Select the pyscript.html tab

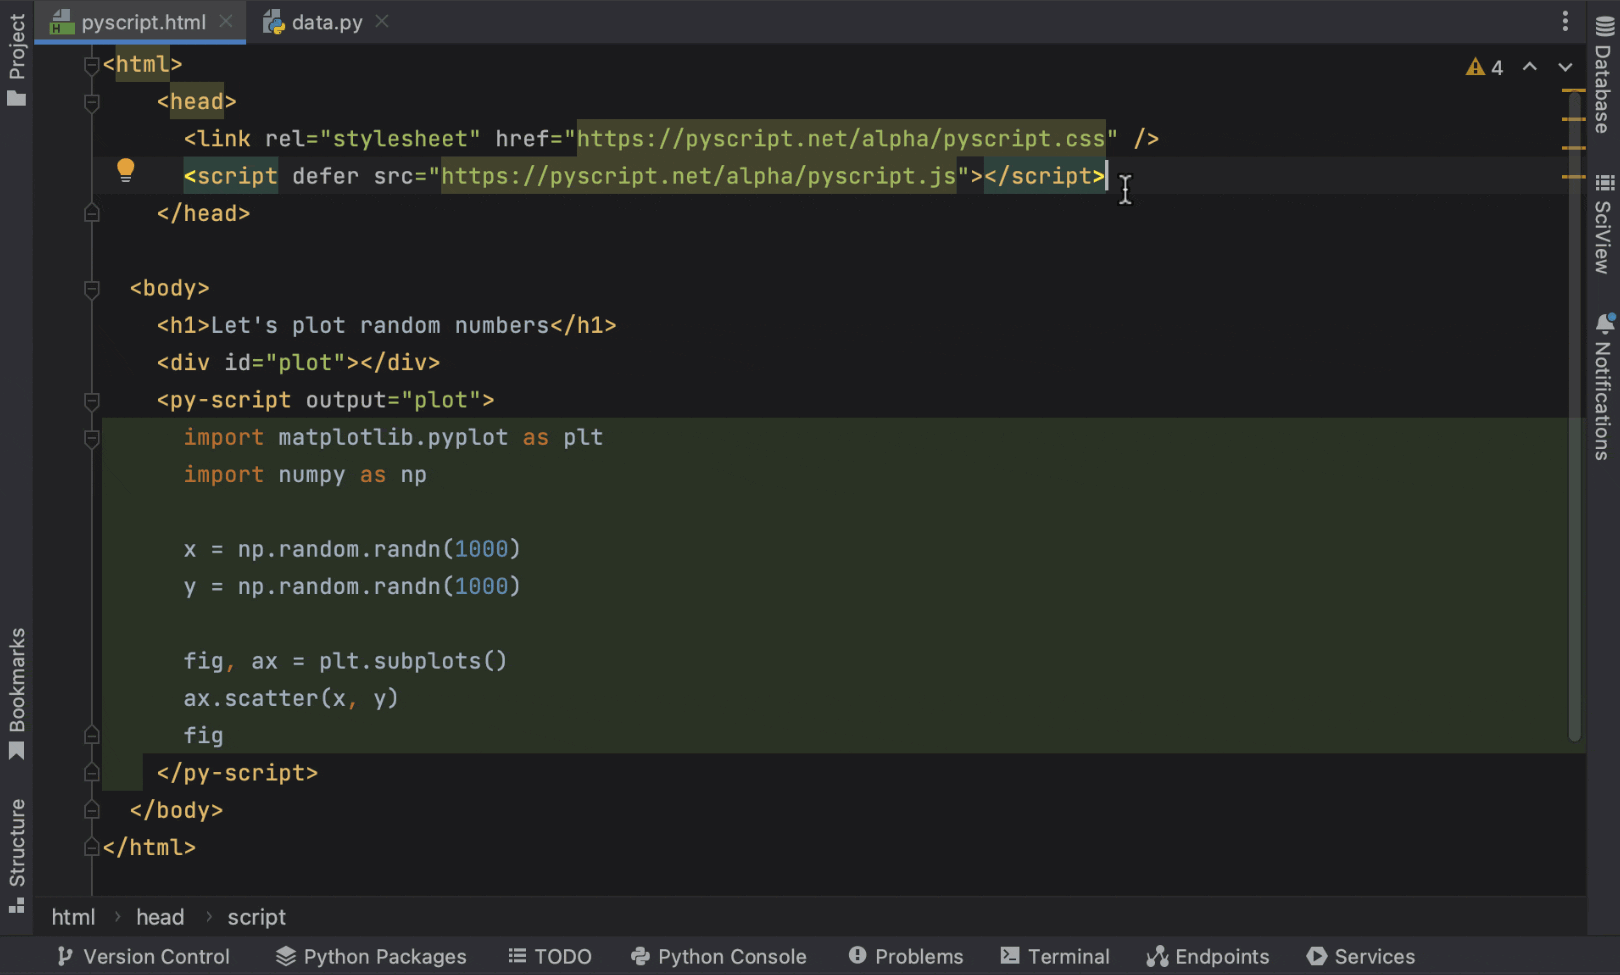pos(140,21)
